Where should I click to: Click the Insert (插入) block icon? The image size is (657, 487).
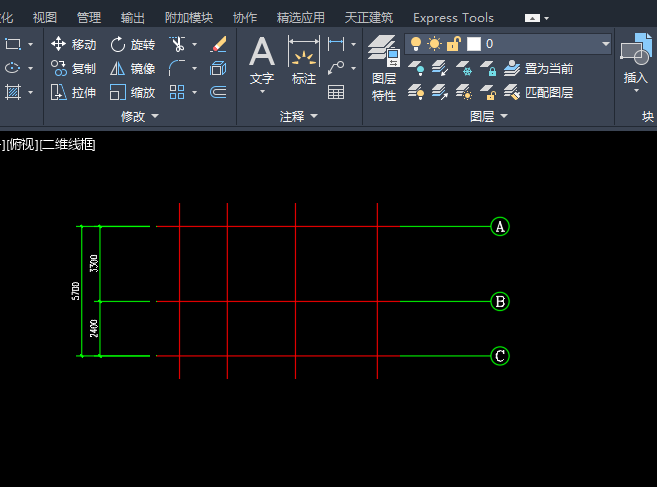click(x=635, y=59)
